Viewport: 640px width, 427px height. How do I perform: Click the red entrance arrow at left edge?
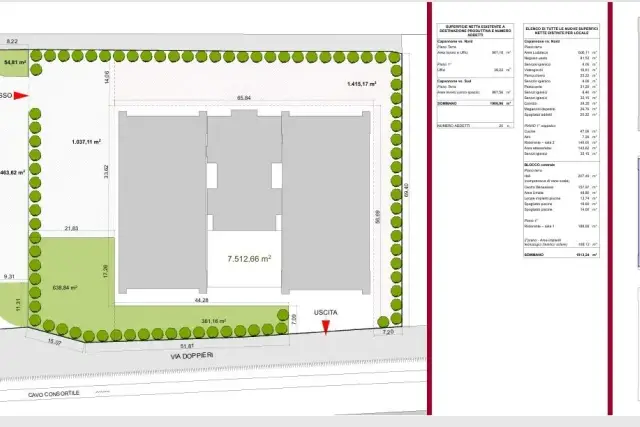pyautogui.click(x=20, y=96)
